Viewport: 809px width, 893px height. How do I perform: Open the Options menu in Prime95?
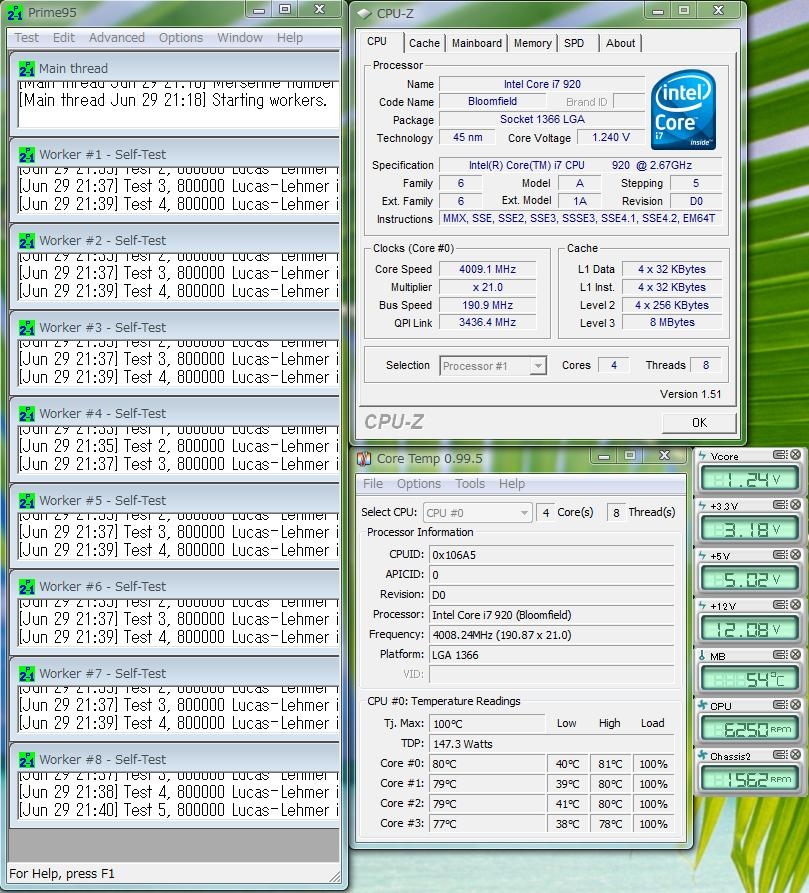pos(181,38)
